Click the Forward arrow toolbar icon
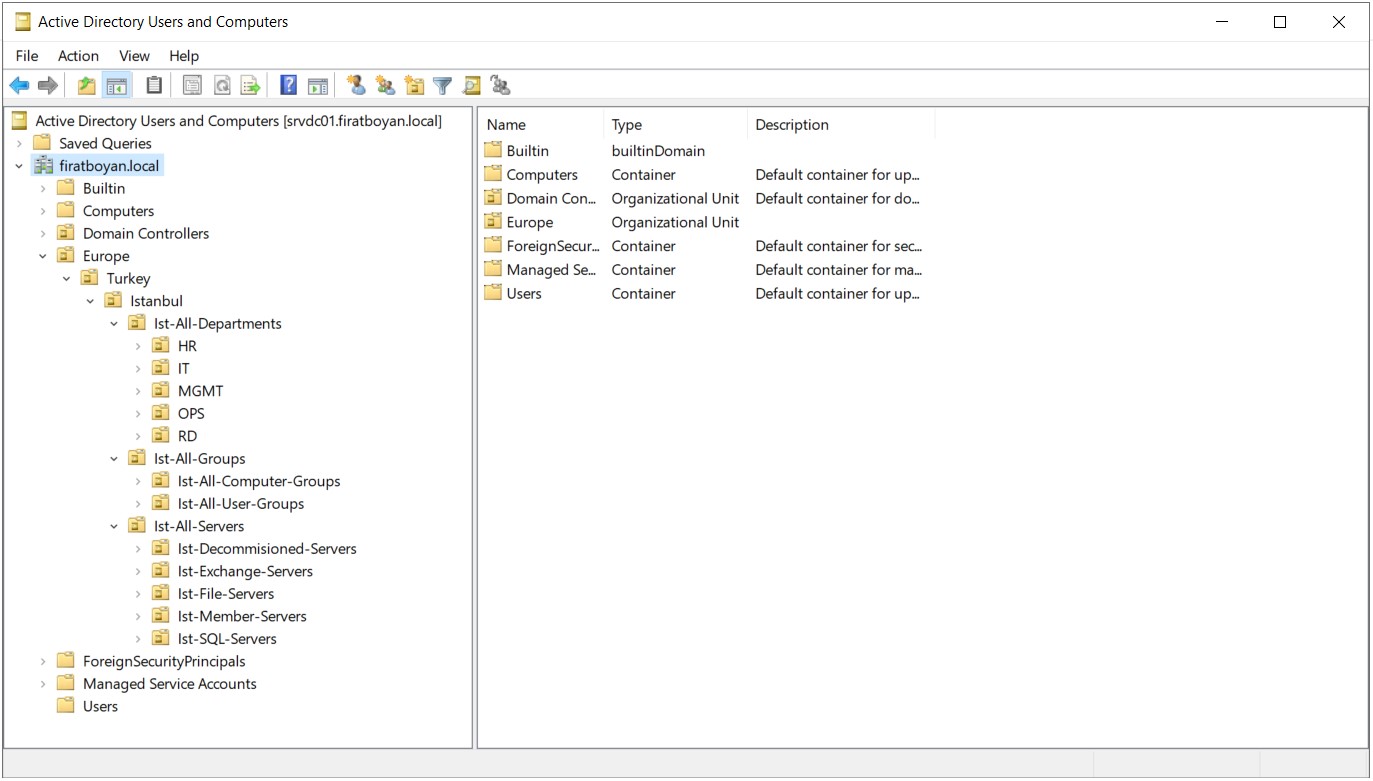The height and width of the screenshot is (781, 1373). click(x=48, y=86)
